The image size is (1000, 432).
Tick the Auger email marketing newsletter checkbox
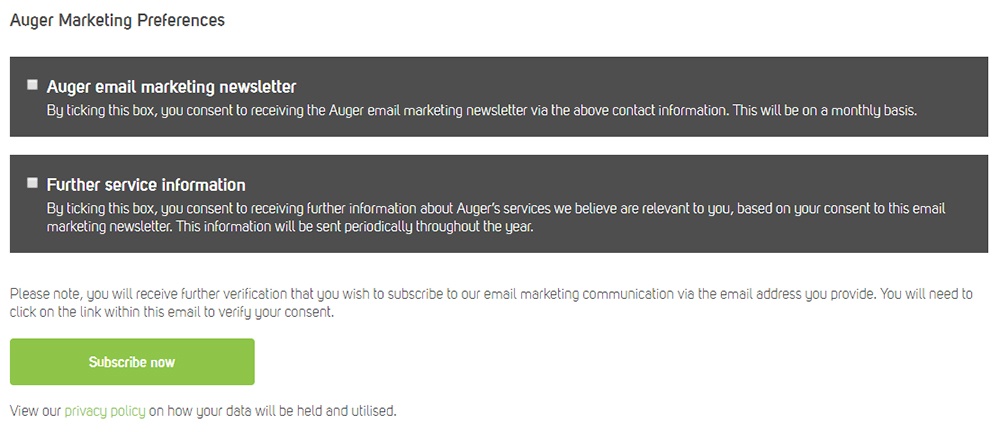click(33, 85)
